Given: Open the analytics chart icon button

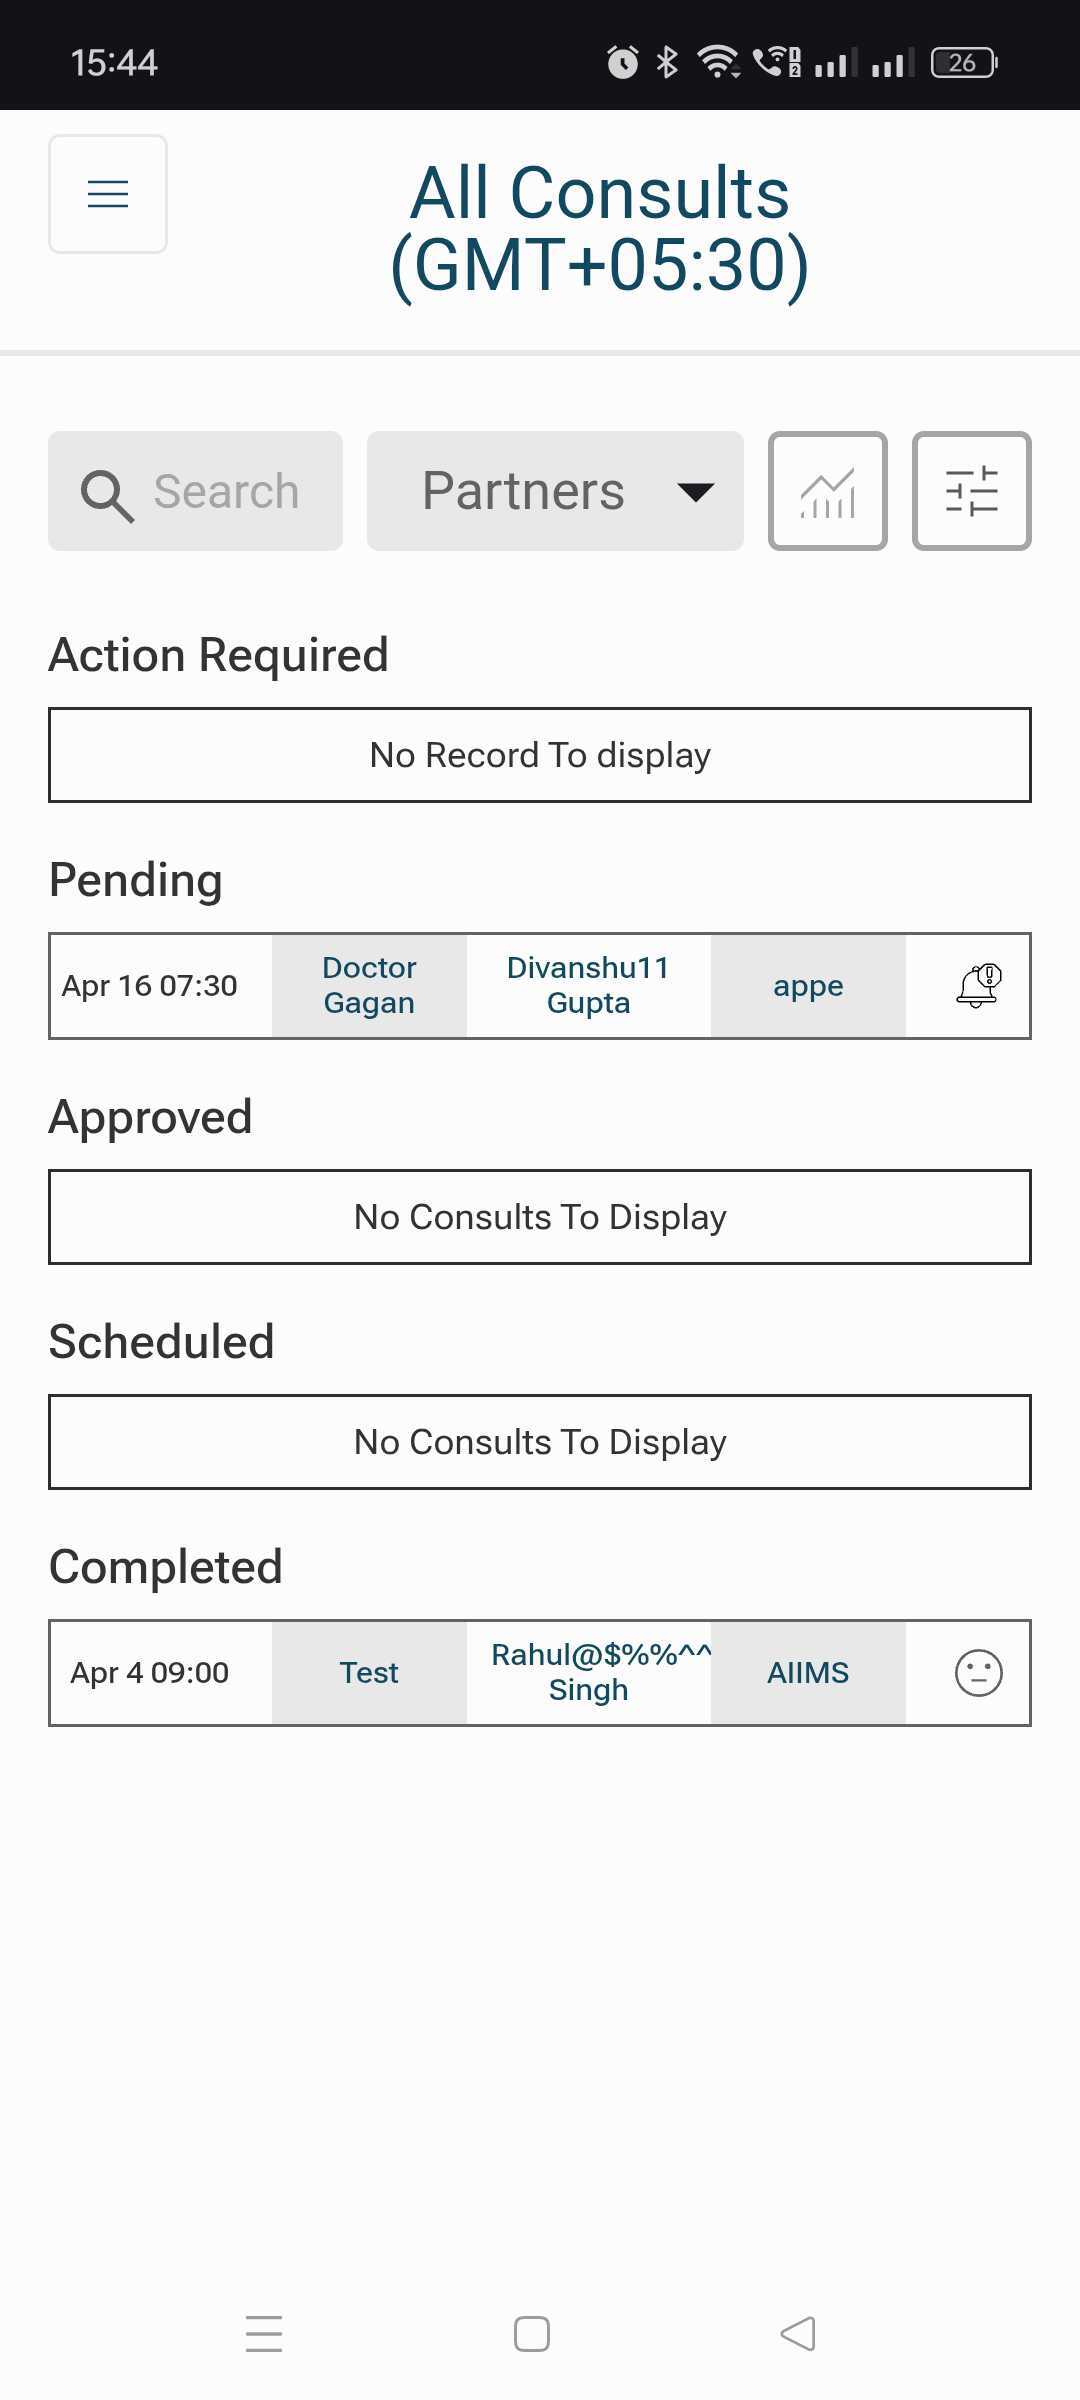Looking at the screenshot, I should pyautogui.click(x=827, y=491).
